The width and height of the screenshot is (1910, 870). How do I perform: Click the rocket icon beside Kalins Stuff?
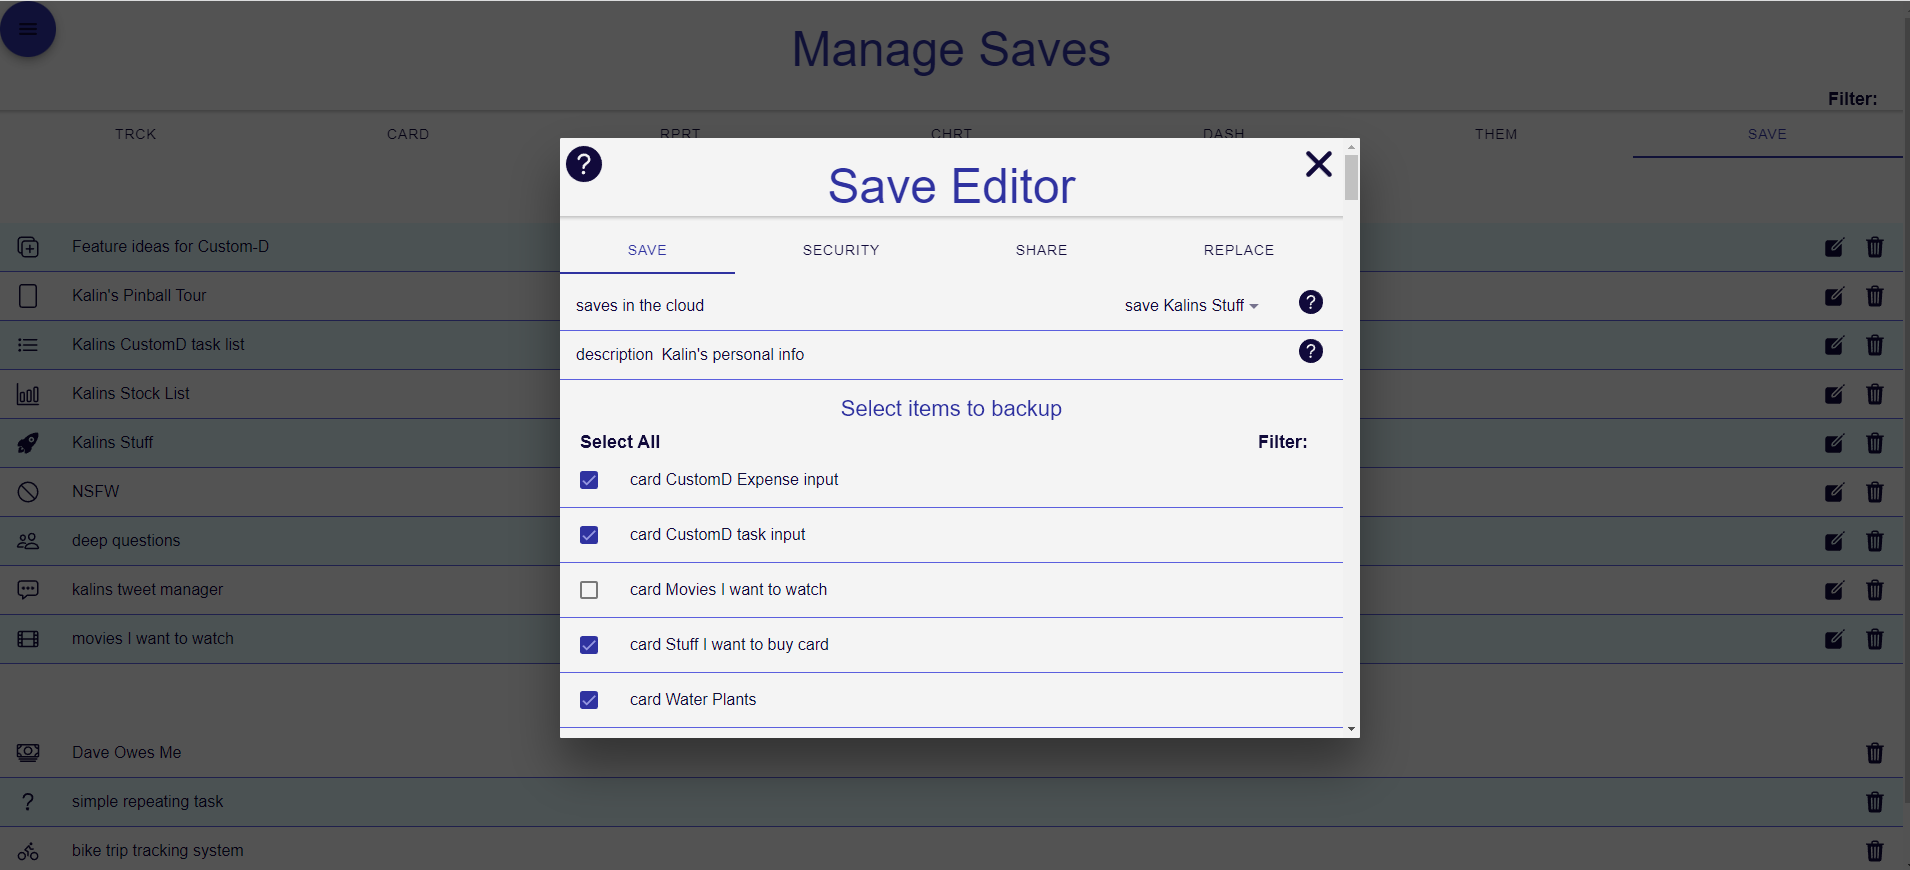point(28,443)
